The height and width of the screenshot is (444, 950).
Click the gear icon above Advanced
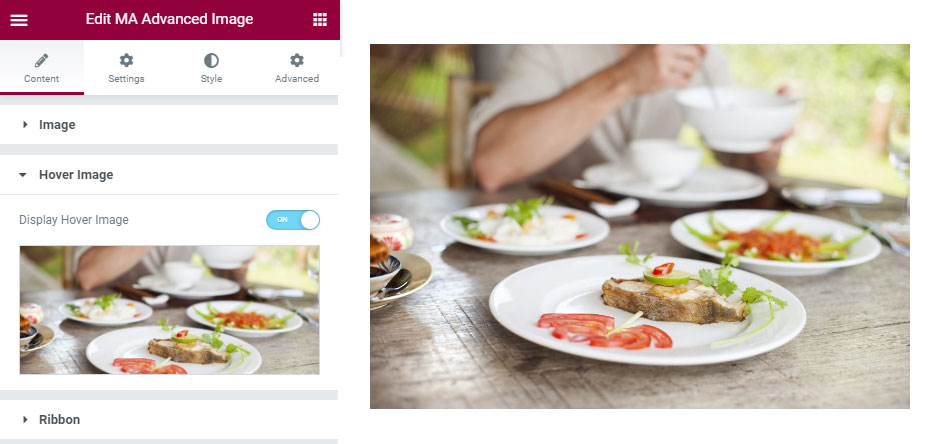click(297, 60)
